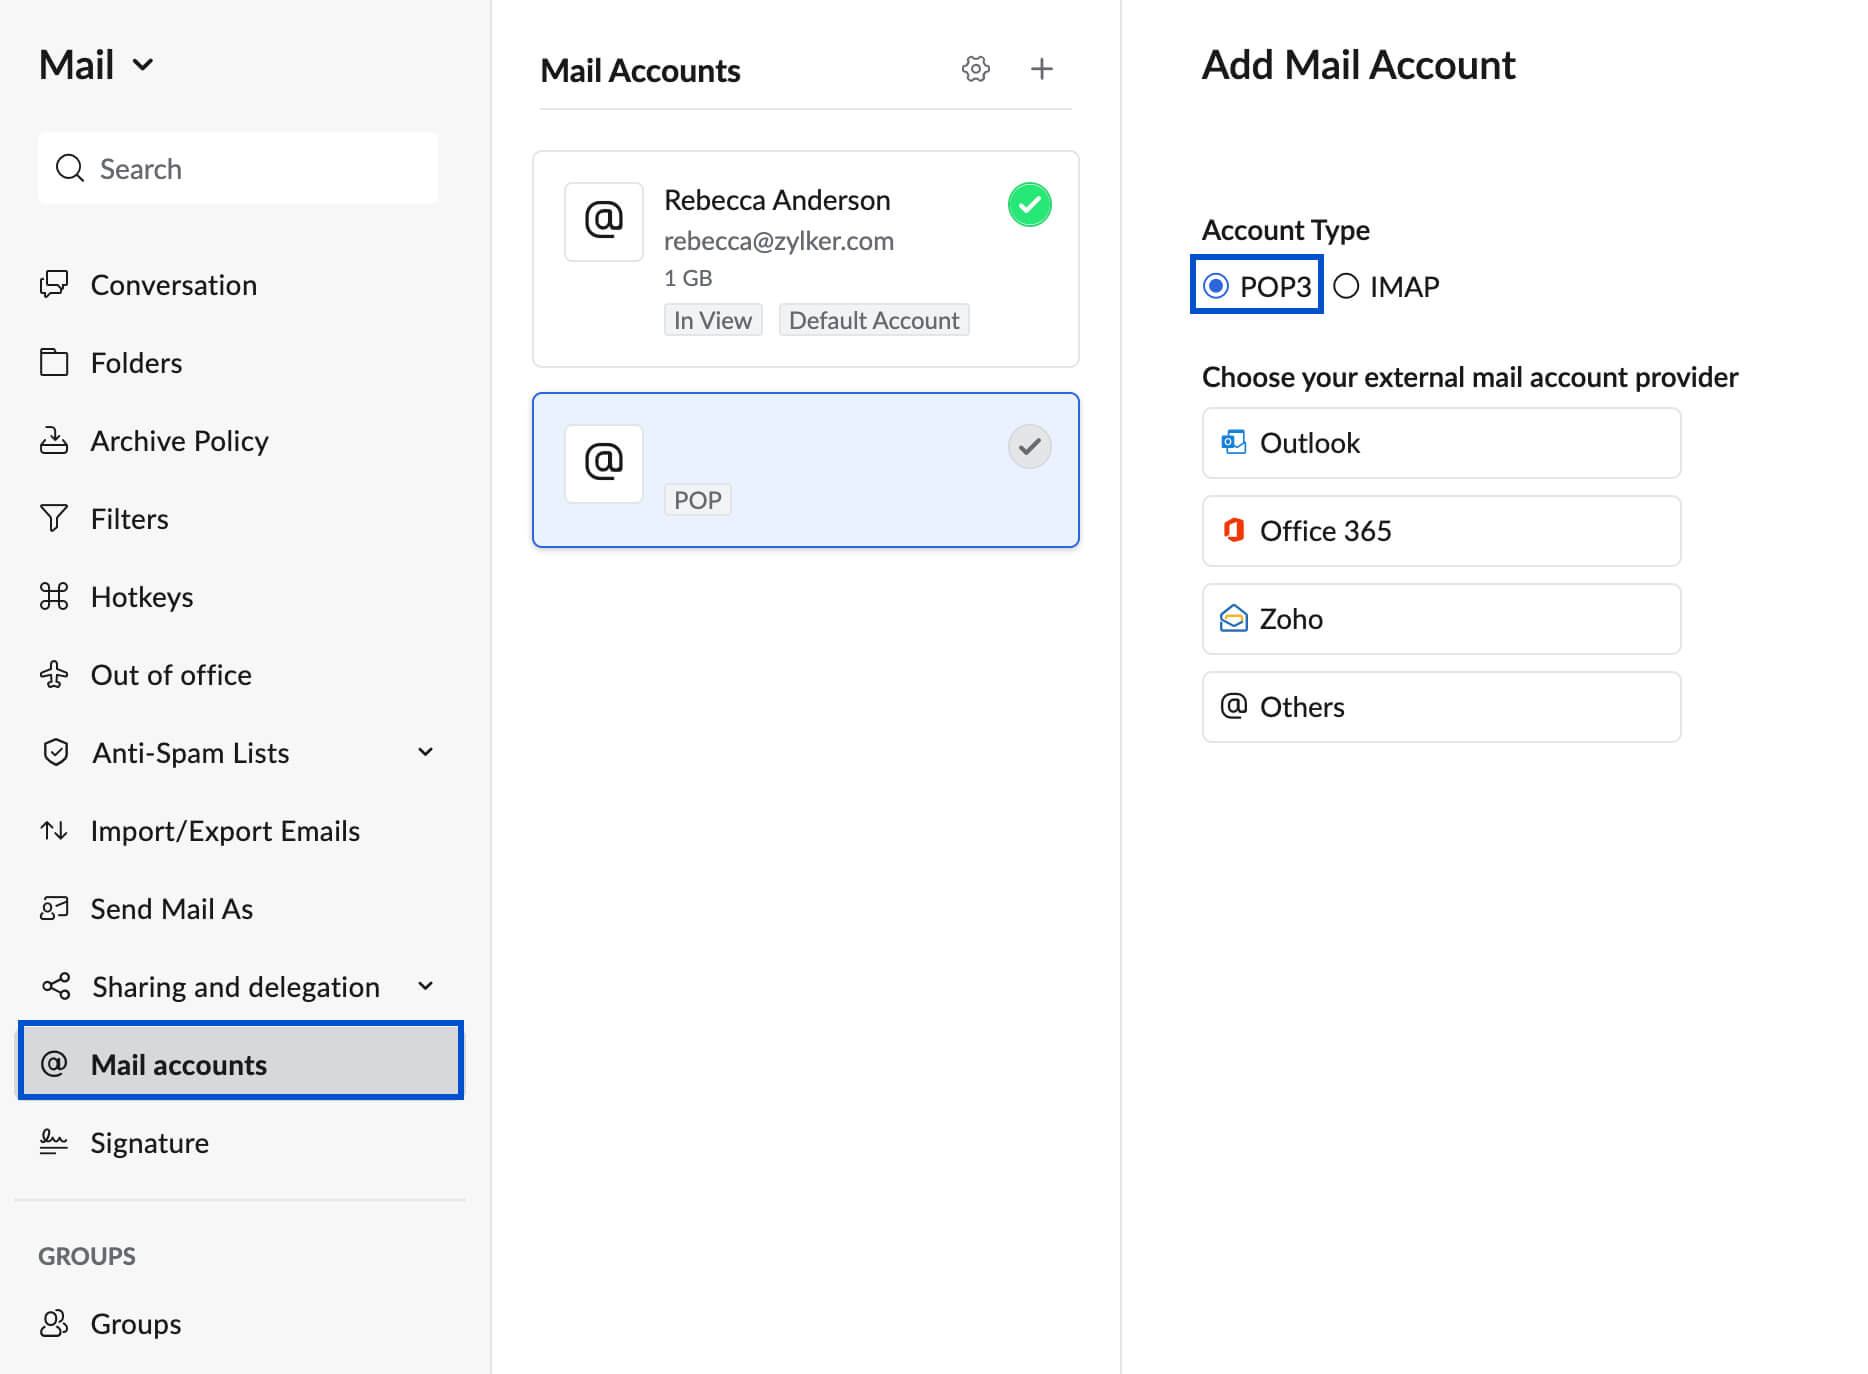Screen dimensions: 1868x1374
Task: Click inside the Search field
Action: 237,168
